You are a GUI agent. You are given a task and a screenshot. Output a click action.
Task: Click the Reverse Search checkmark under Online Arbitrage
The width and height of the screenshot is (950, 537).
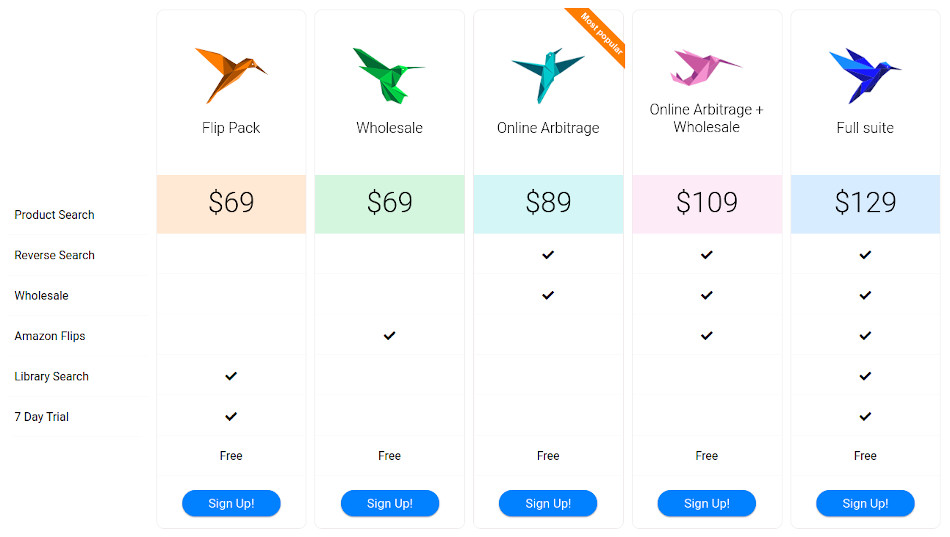[548, 255]
